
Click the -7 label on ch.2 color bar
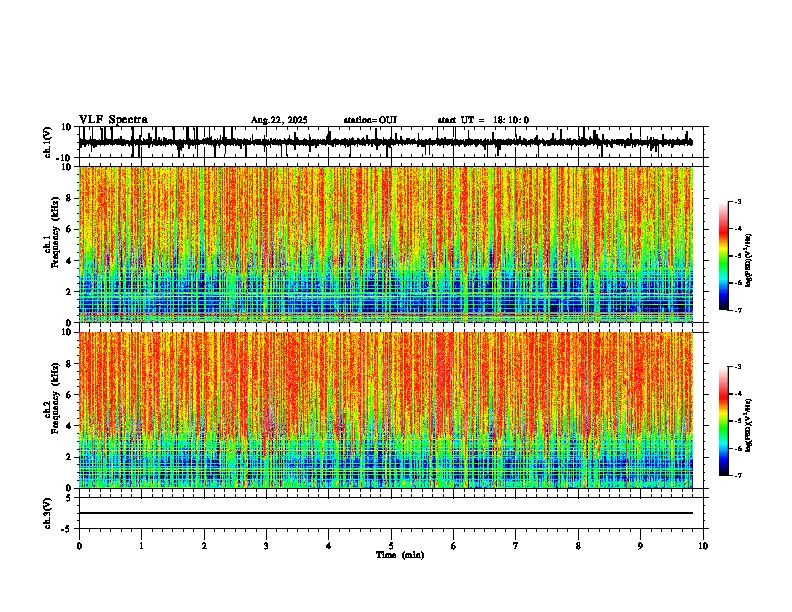pos(737,476)
